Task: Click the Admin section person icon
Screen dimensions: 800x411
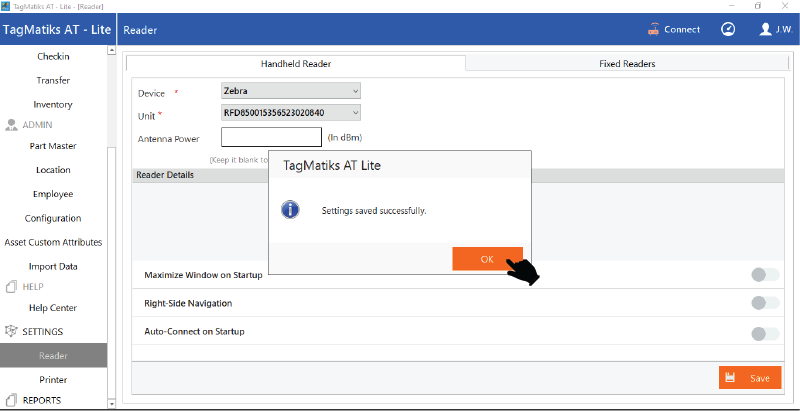Action: 12,125
